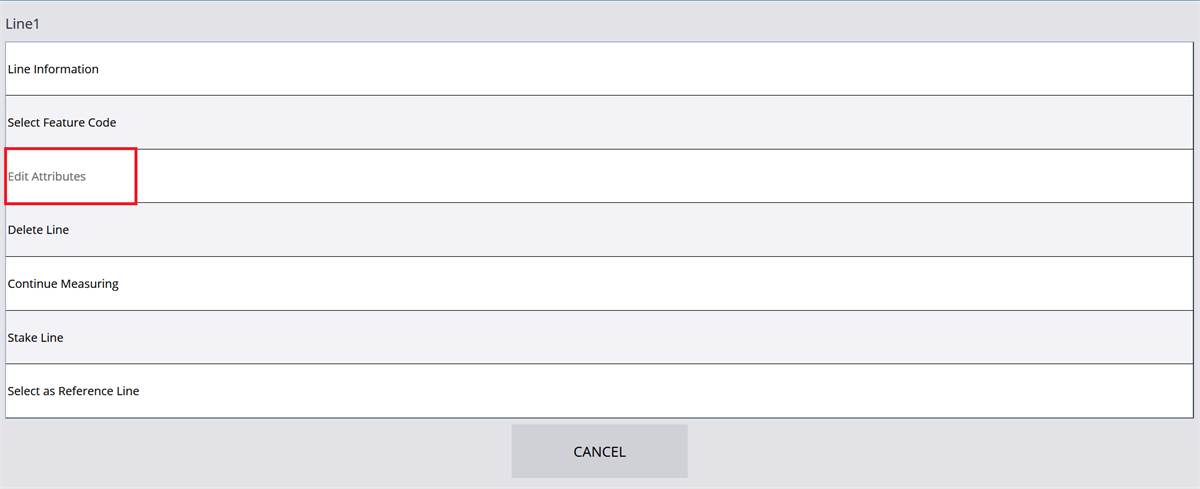View information for Line1
This screenshot has height=489, width=1200.
(599, 69)
